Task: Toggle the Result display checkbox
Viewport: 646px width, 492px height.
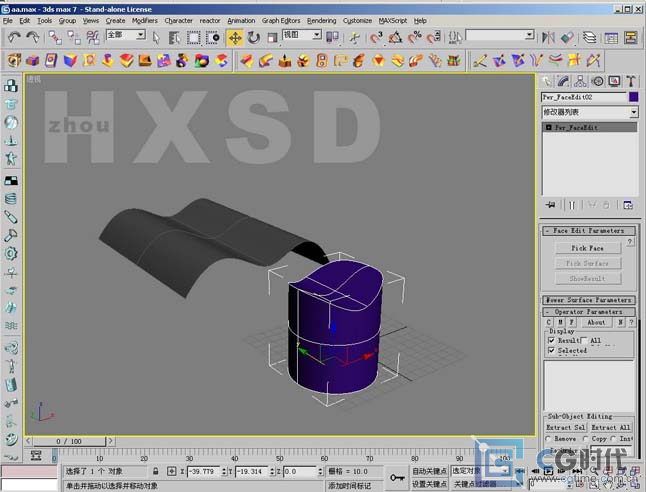Action: (x=551, y=340)
